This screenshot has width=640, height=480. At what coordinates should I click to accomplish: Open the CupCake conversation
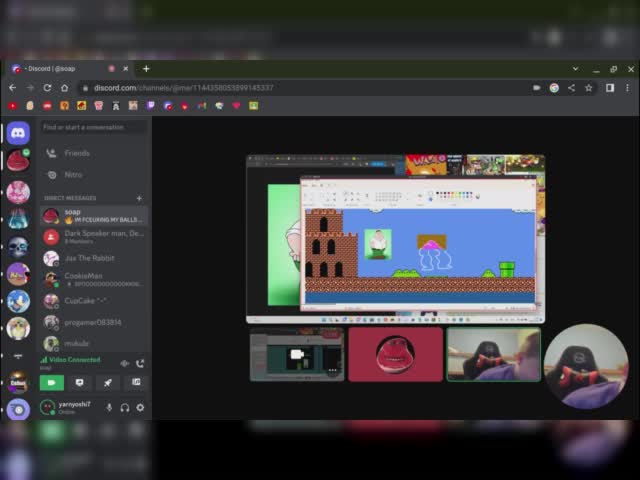click(93, 301)
